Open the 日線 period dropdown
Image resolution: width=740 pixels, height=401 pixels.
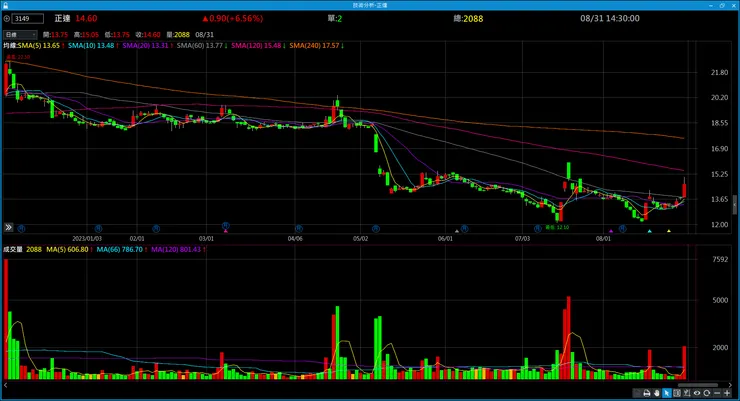[20, 35]
